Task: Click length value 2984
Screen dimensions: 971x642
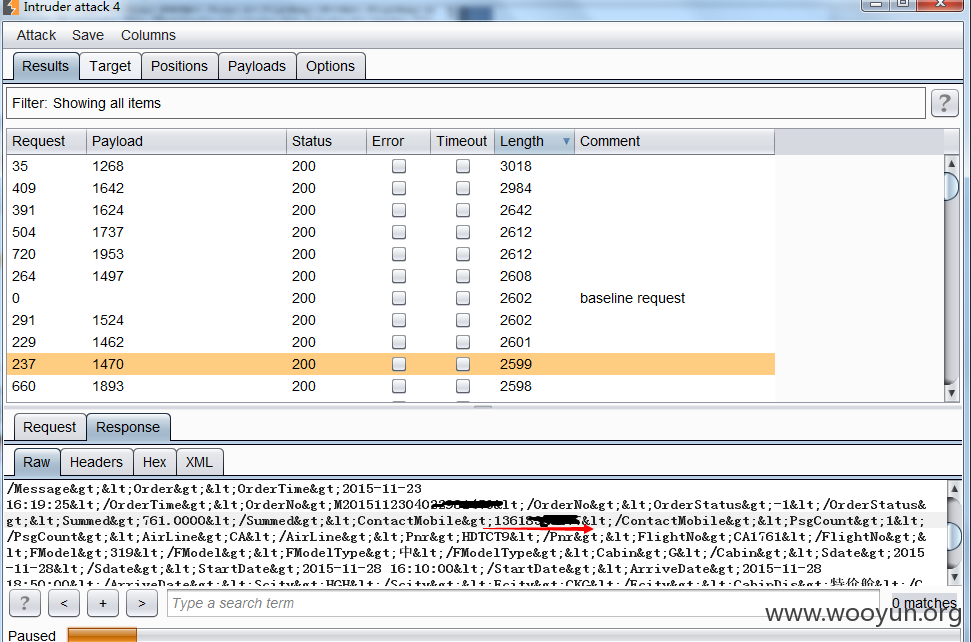Action: pos(516,188)
